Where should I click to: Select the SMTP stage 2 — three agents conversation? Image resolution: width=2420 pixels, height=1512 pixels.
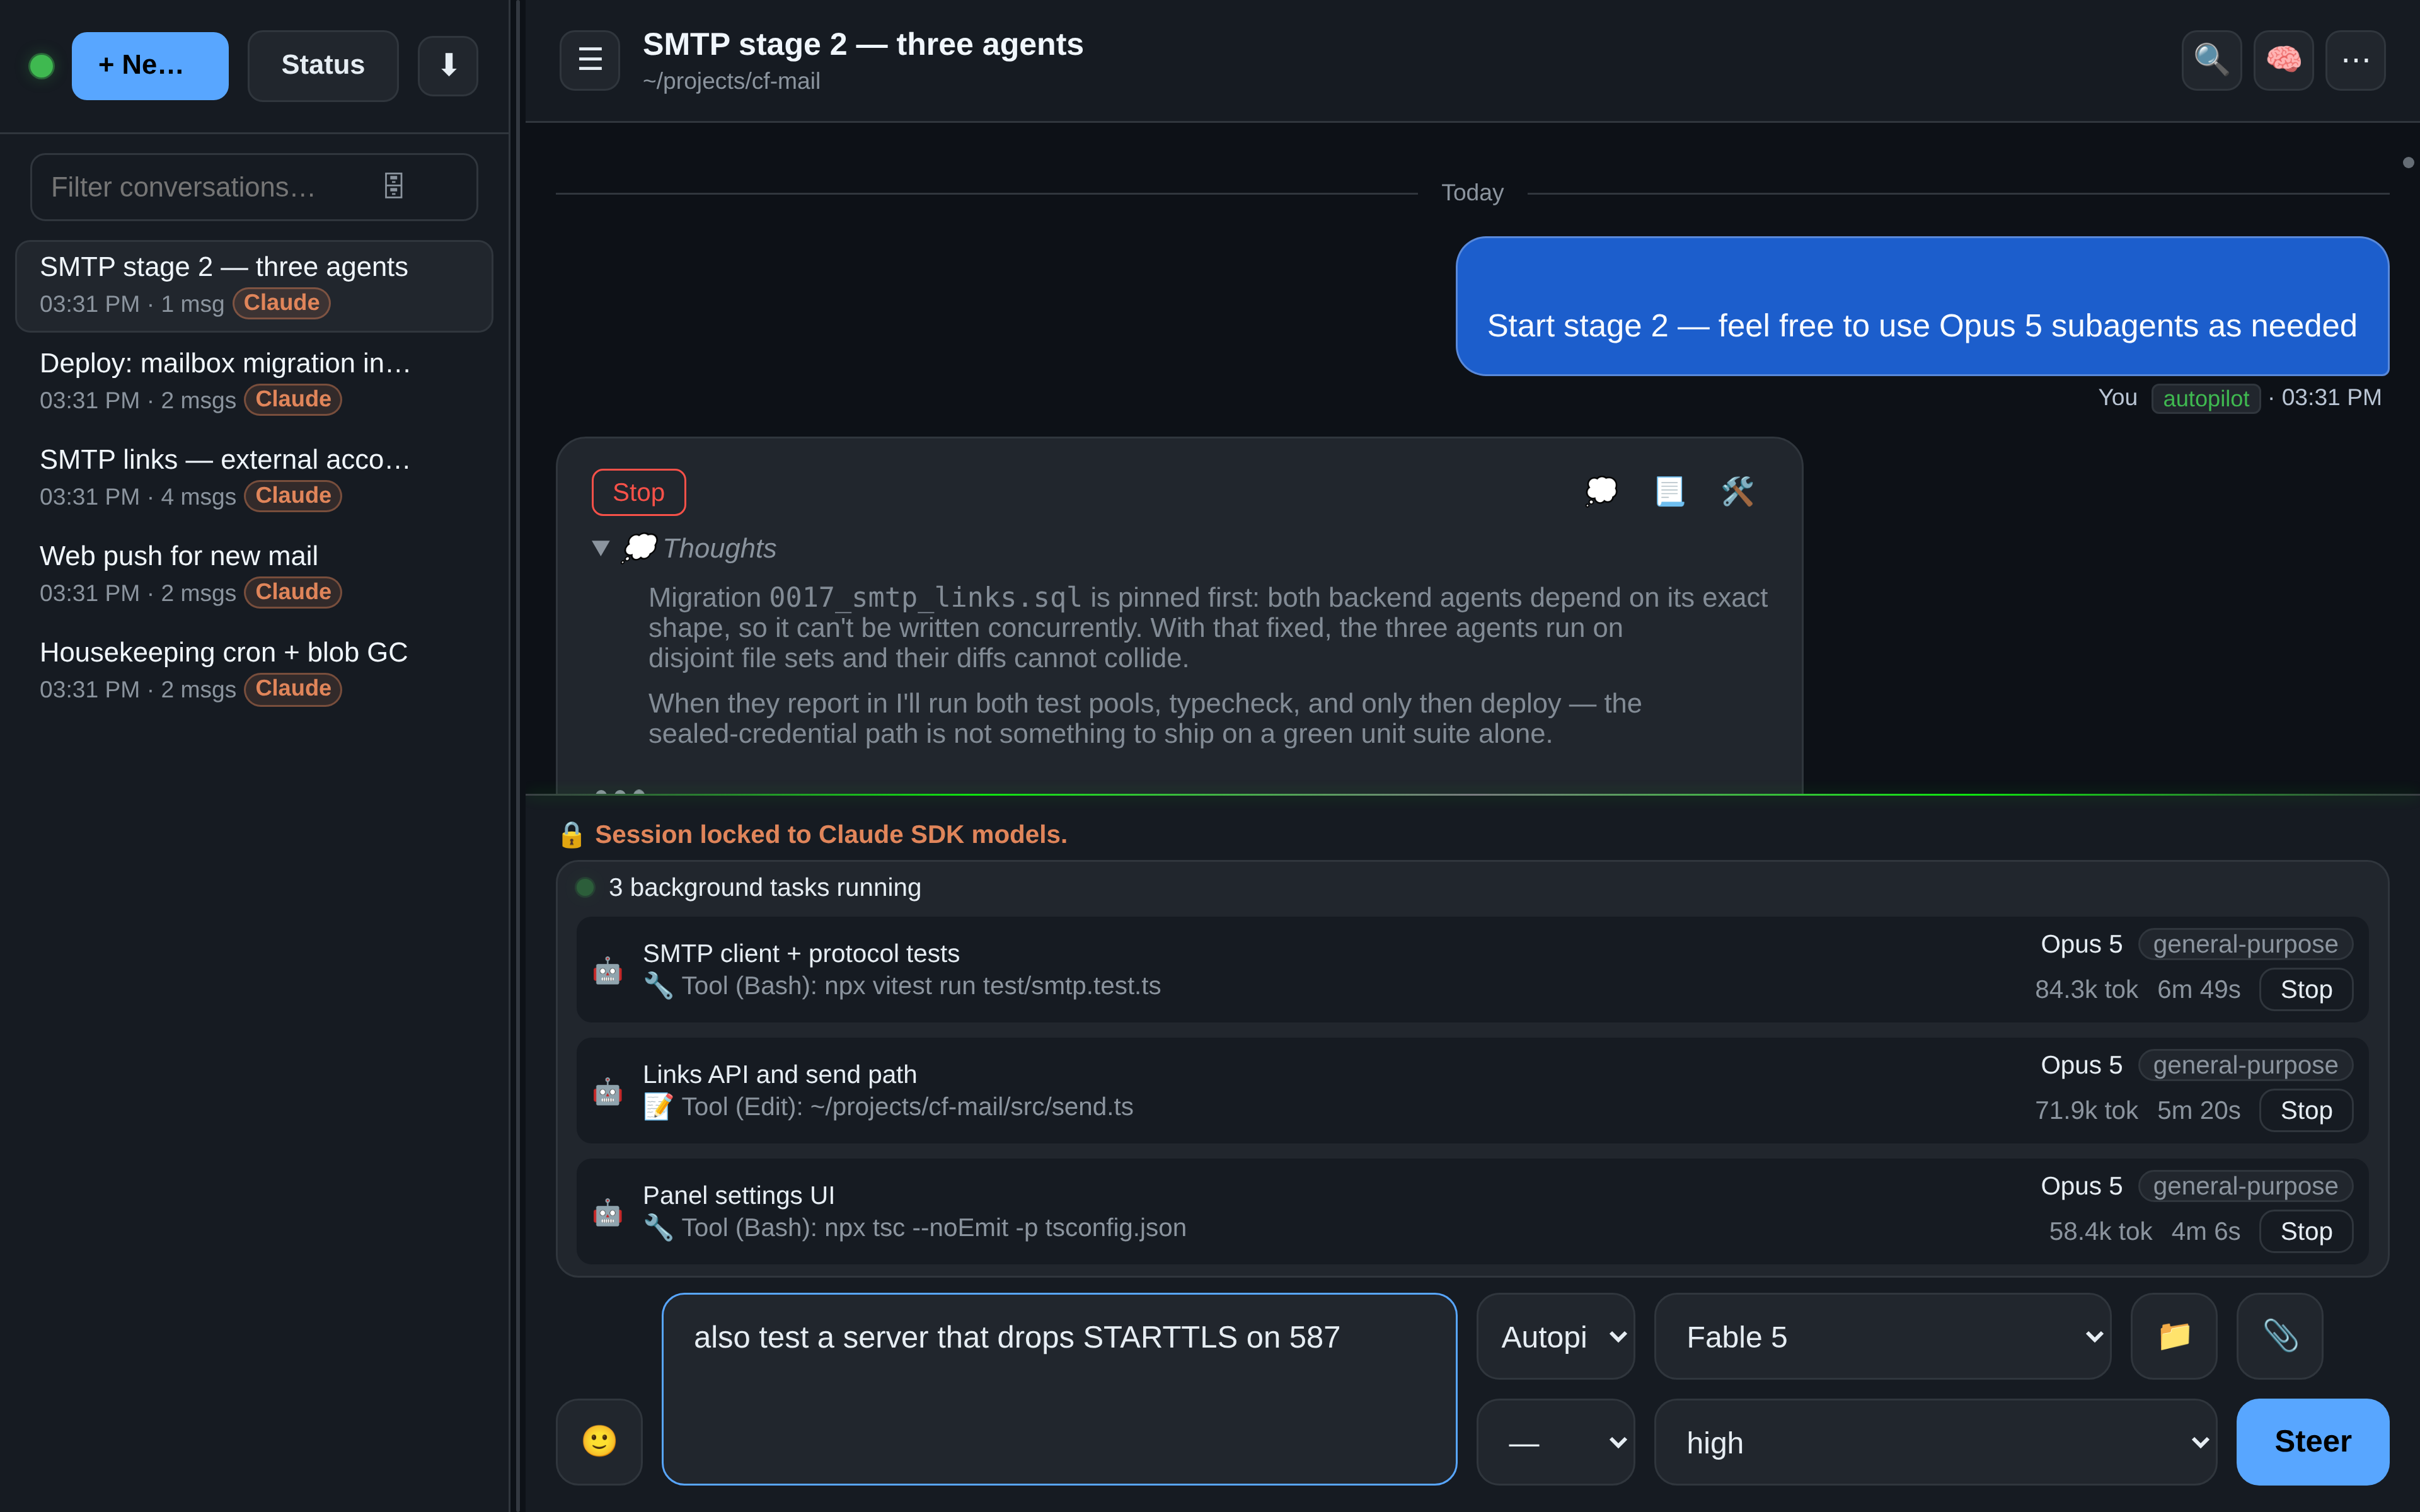click(x=254, y=285)
